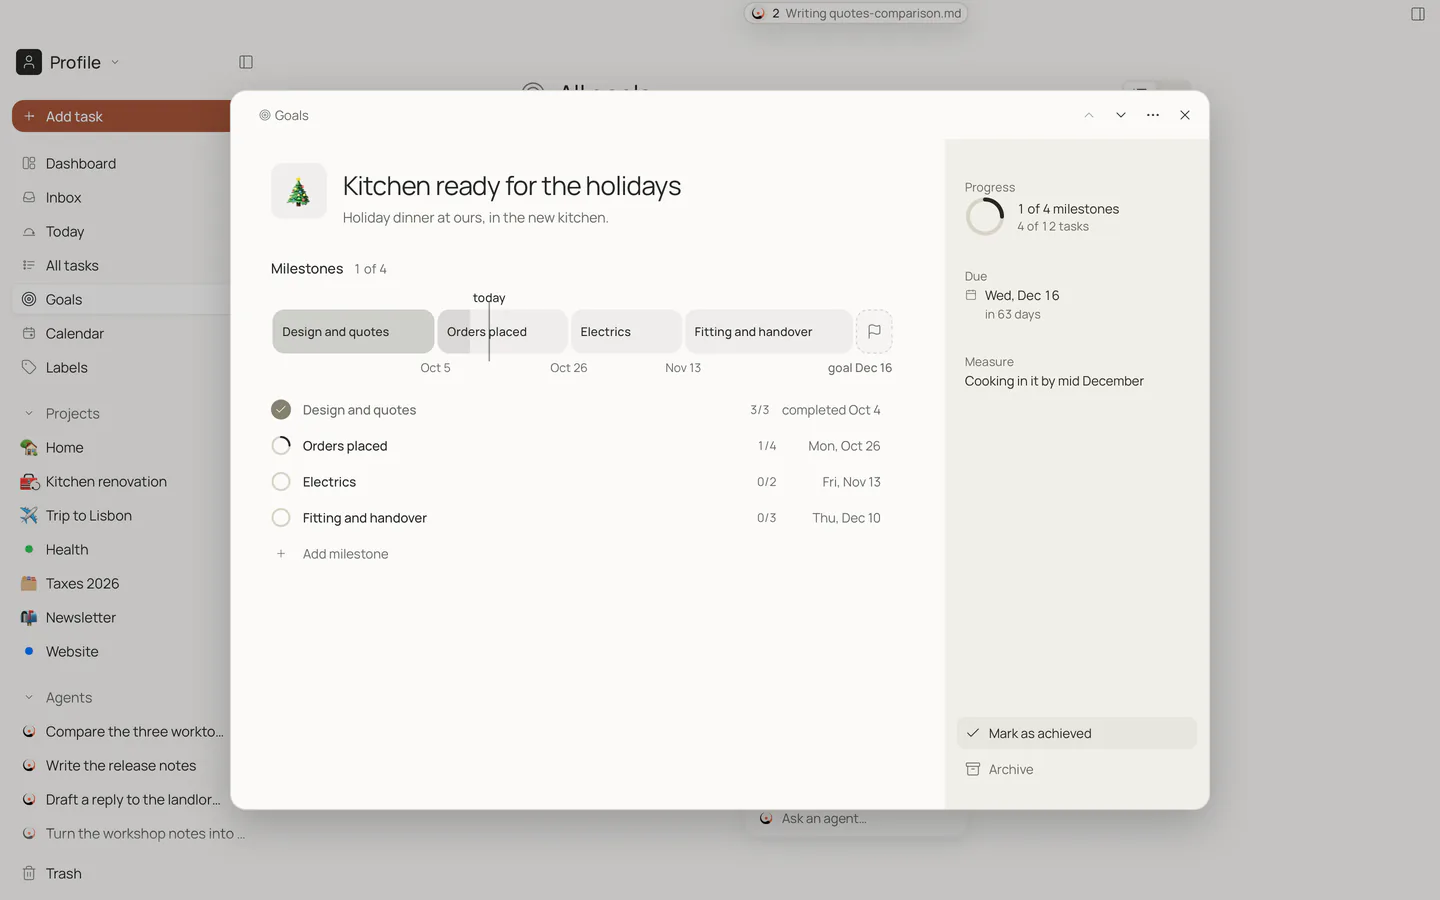
Task: Open Today view in sidebar
Action: (121, 231)
